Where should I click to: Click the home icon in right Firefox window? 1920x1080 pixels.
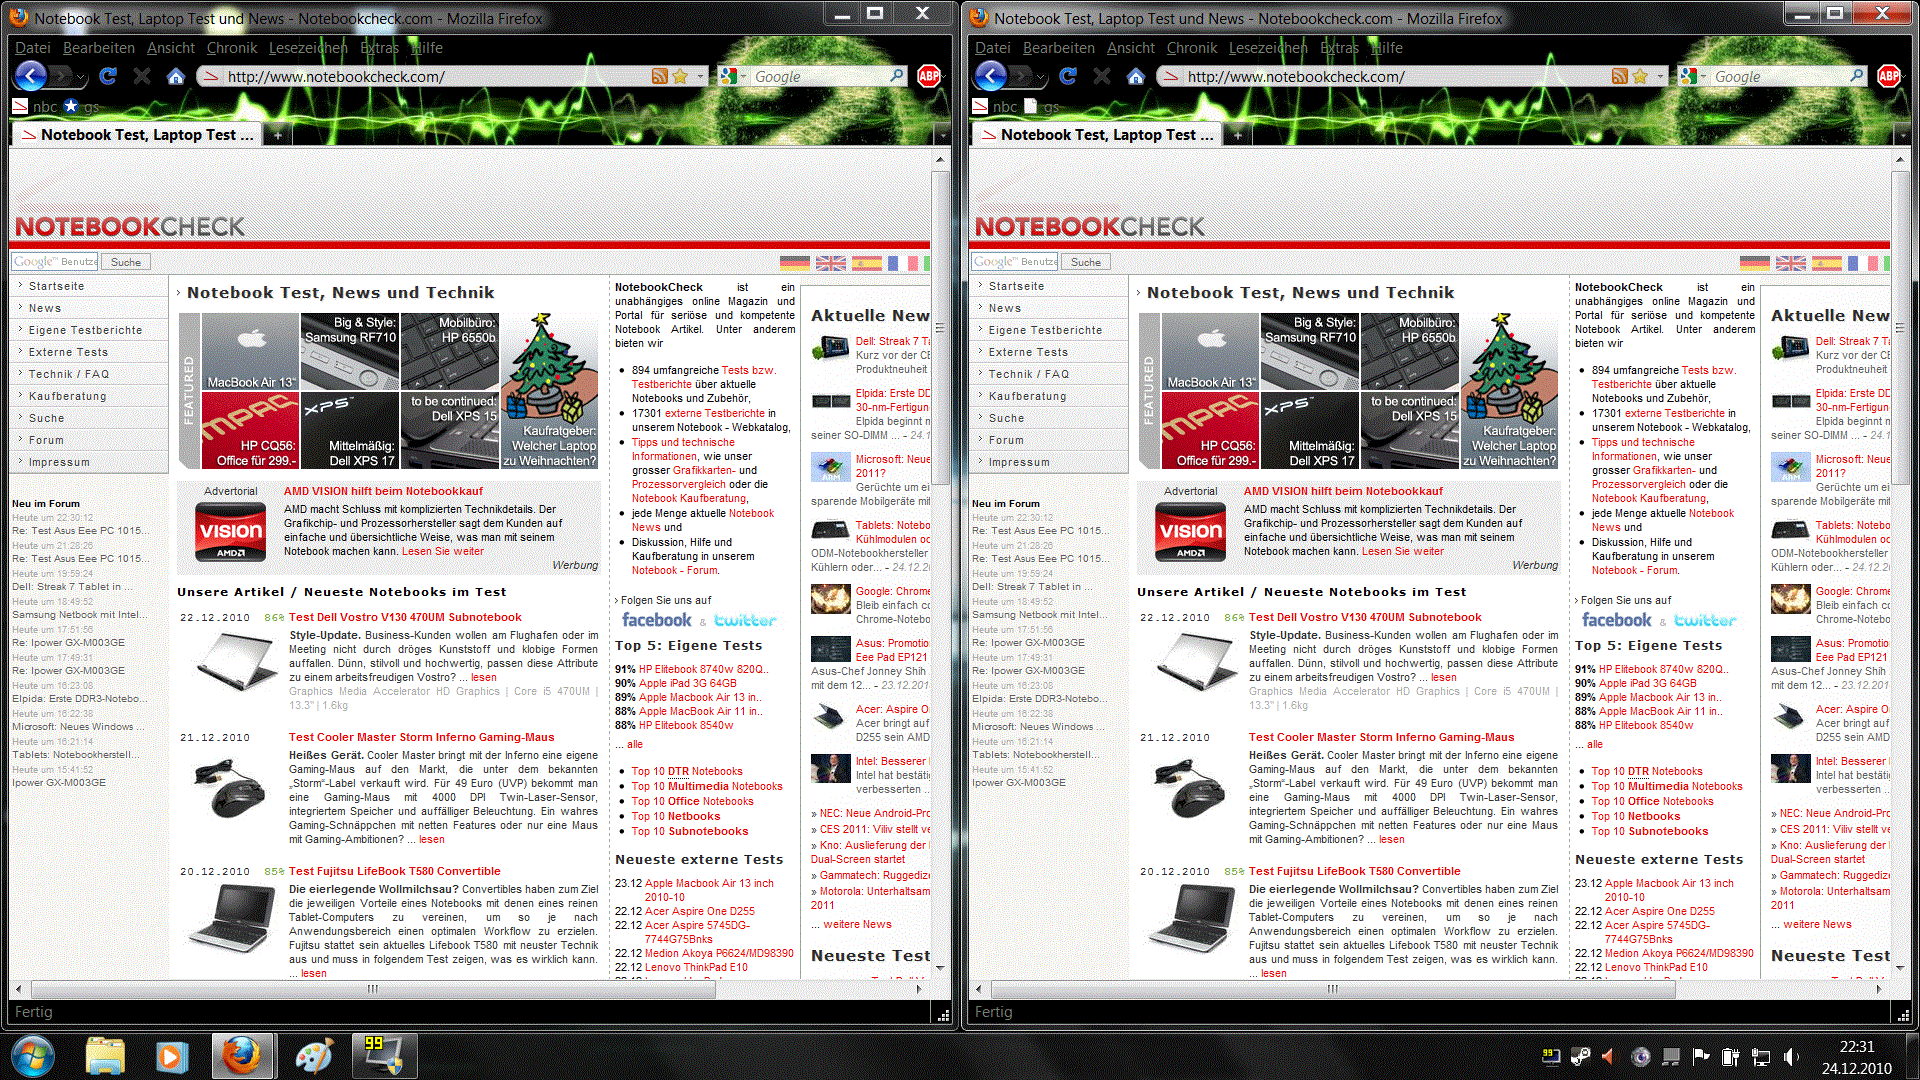tap(1135, 76)
